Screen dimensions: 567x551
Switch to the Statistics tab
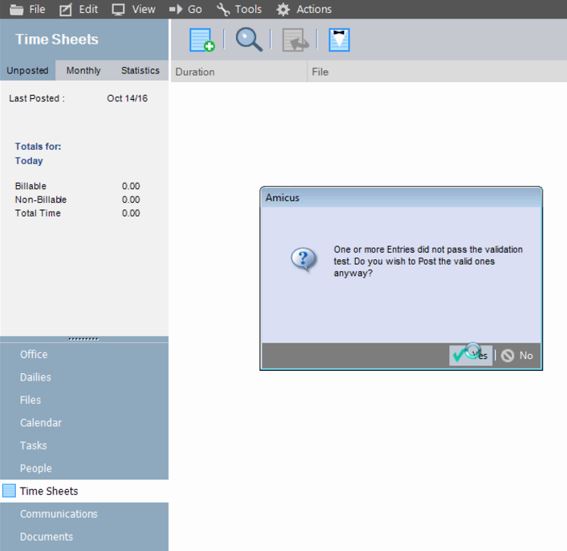[x=140, y=70]
